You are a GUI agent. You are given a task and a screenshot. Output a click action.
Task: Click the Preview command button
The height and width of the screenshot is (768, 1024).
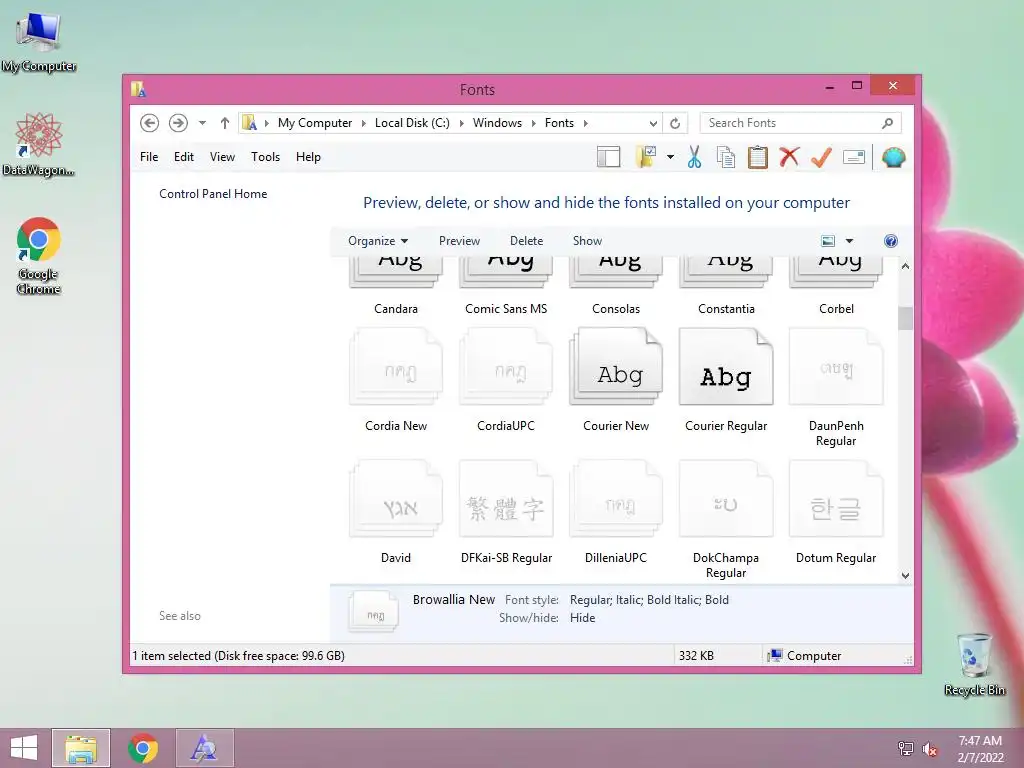pyautogui.click(x=459, y=241)
